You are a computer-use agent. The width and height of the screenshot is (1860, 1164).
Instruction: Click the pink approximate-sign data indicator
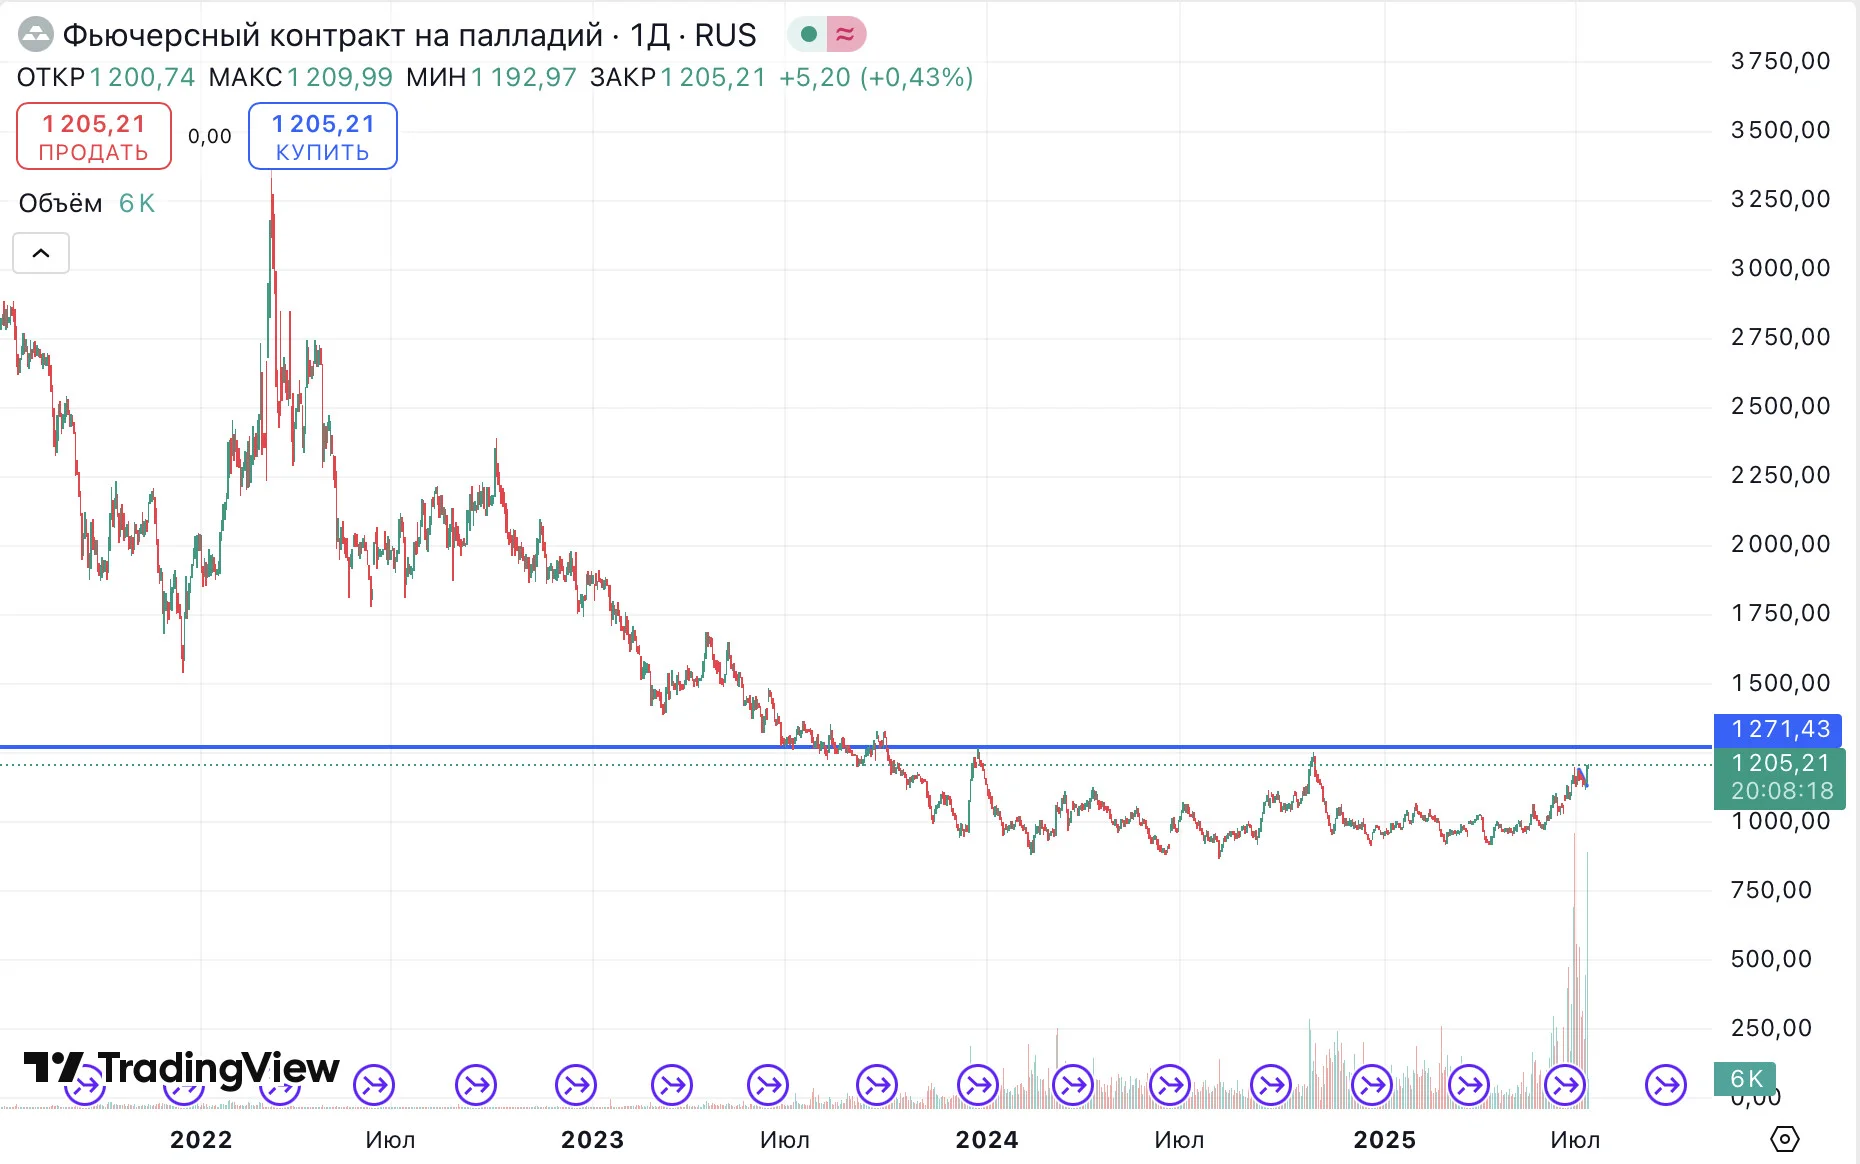pyautogui.click(x=846, y=35)
